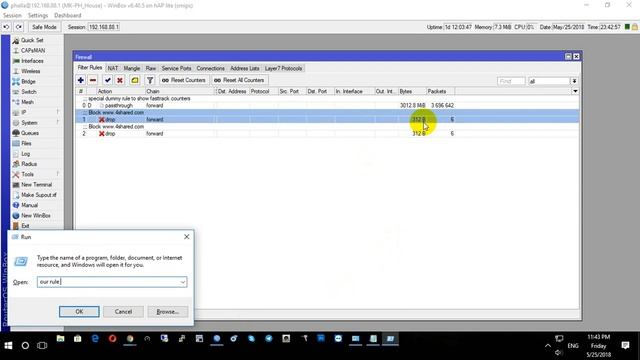Switch to the NAT tab

pos(113,69)
